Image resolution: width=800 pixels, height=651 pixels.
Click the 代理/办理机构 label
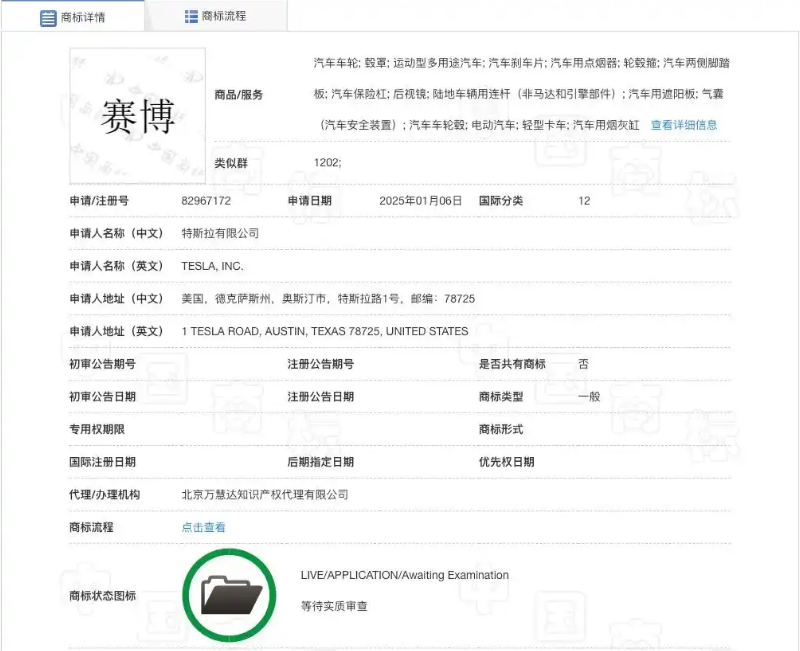click(x=105, y=494)
